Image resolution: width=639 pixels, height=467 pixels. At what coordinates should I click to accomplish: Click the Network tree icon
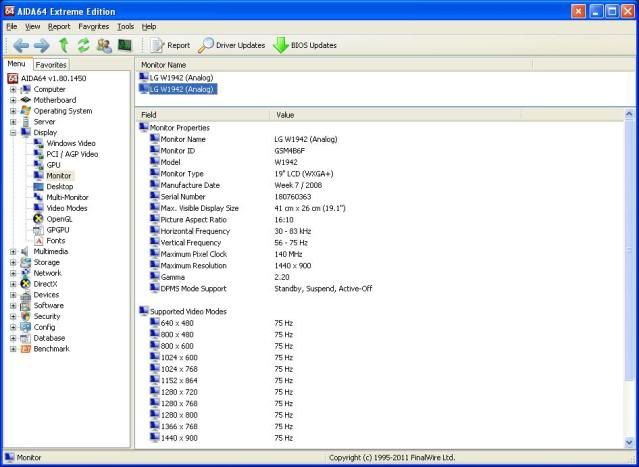coord(26,273)
